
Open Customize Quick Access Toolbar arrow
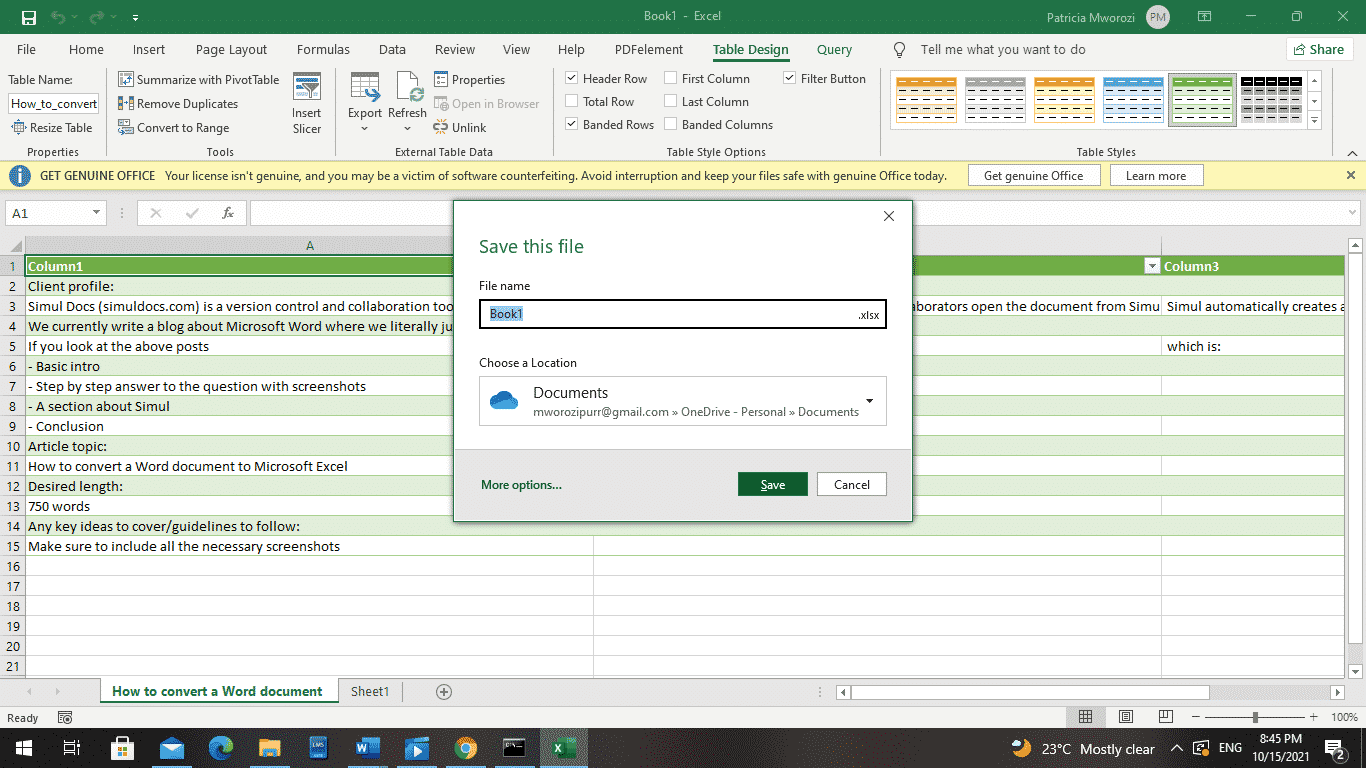(135, 17)
